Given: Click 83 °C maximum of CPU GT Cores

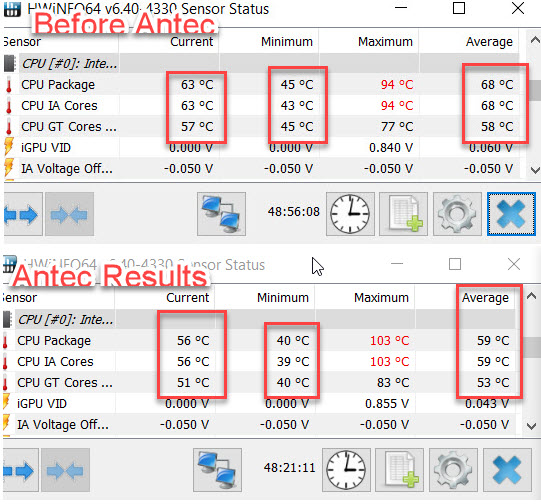Looking at the screenshot, I should (x=393, y=383).
